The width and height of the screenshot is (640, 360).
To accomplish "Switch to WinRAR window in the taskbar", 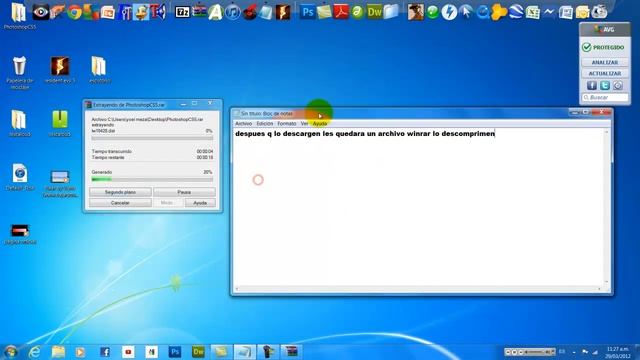I will click(291, 351).
